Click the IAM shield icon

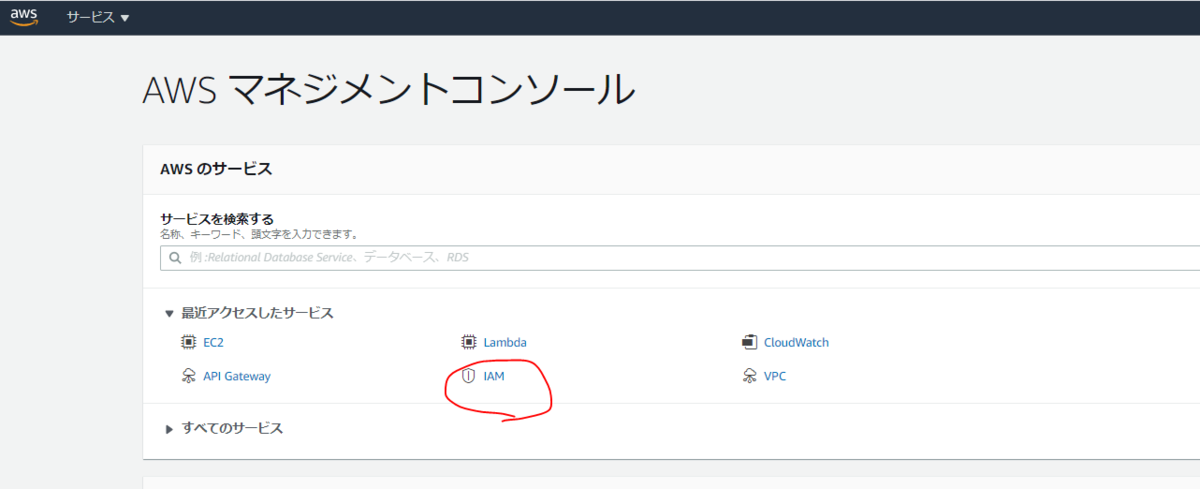(468, 376)
